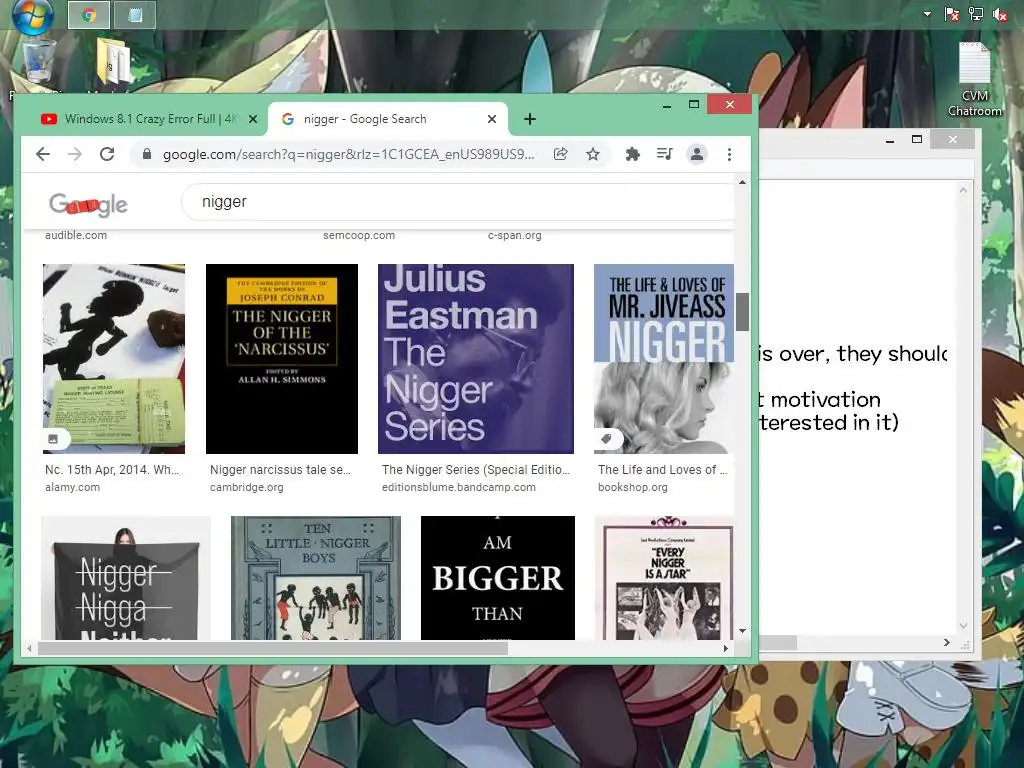Click Notepad vertical scrollbar up arrow
The height and width of the screenshot is (768, 1024).
click(x=963, y=190)
